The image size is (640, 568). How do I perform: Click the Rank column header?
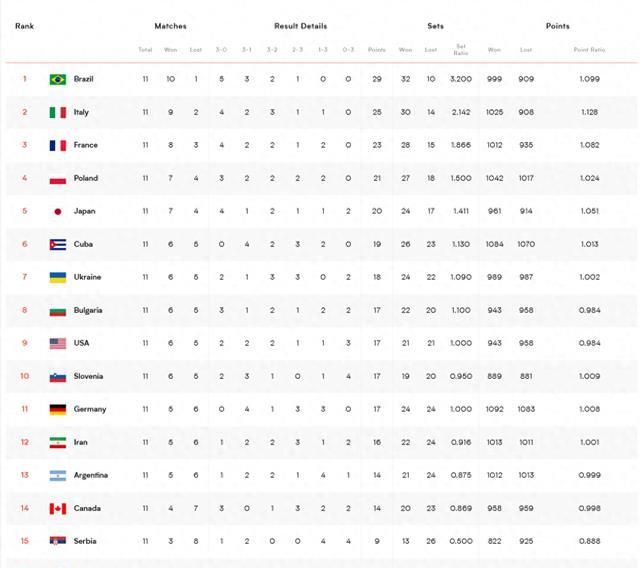(x=24, y=26)
